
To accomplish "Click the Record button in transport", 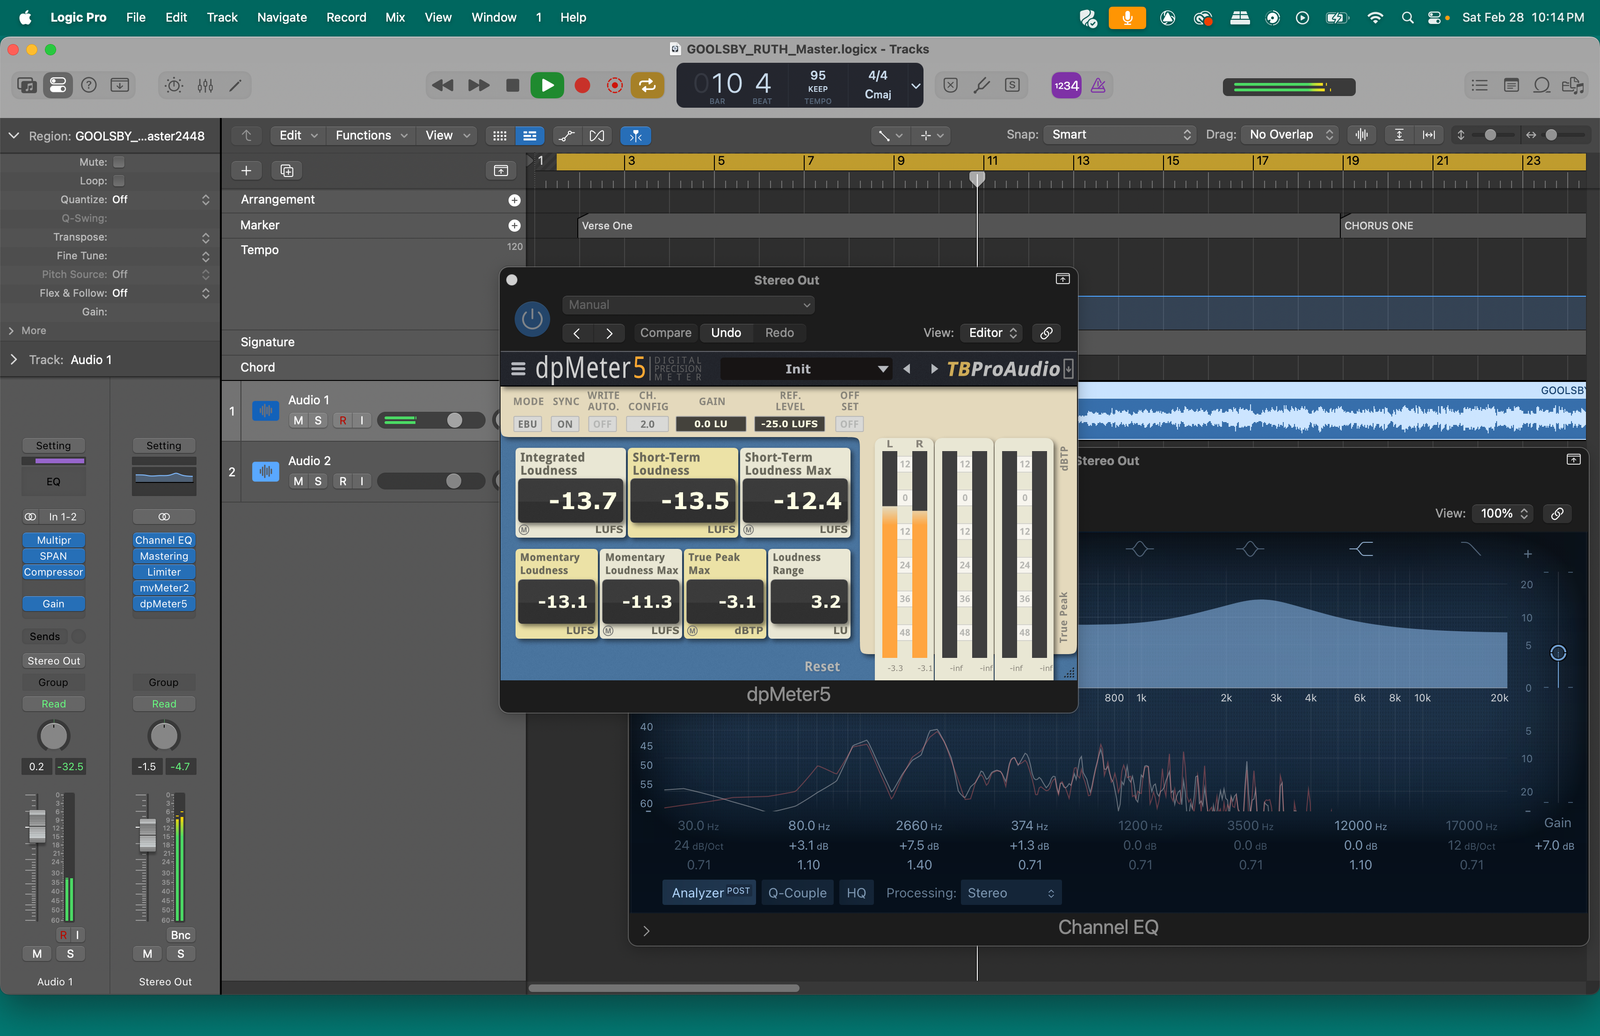I will point(582,86).
